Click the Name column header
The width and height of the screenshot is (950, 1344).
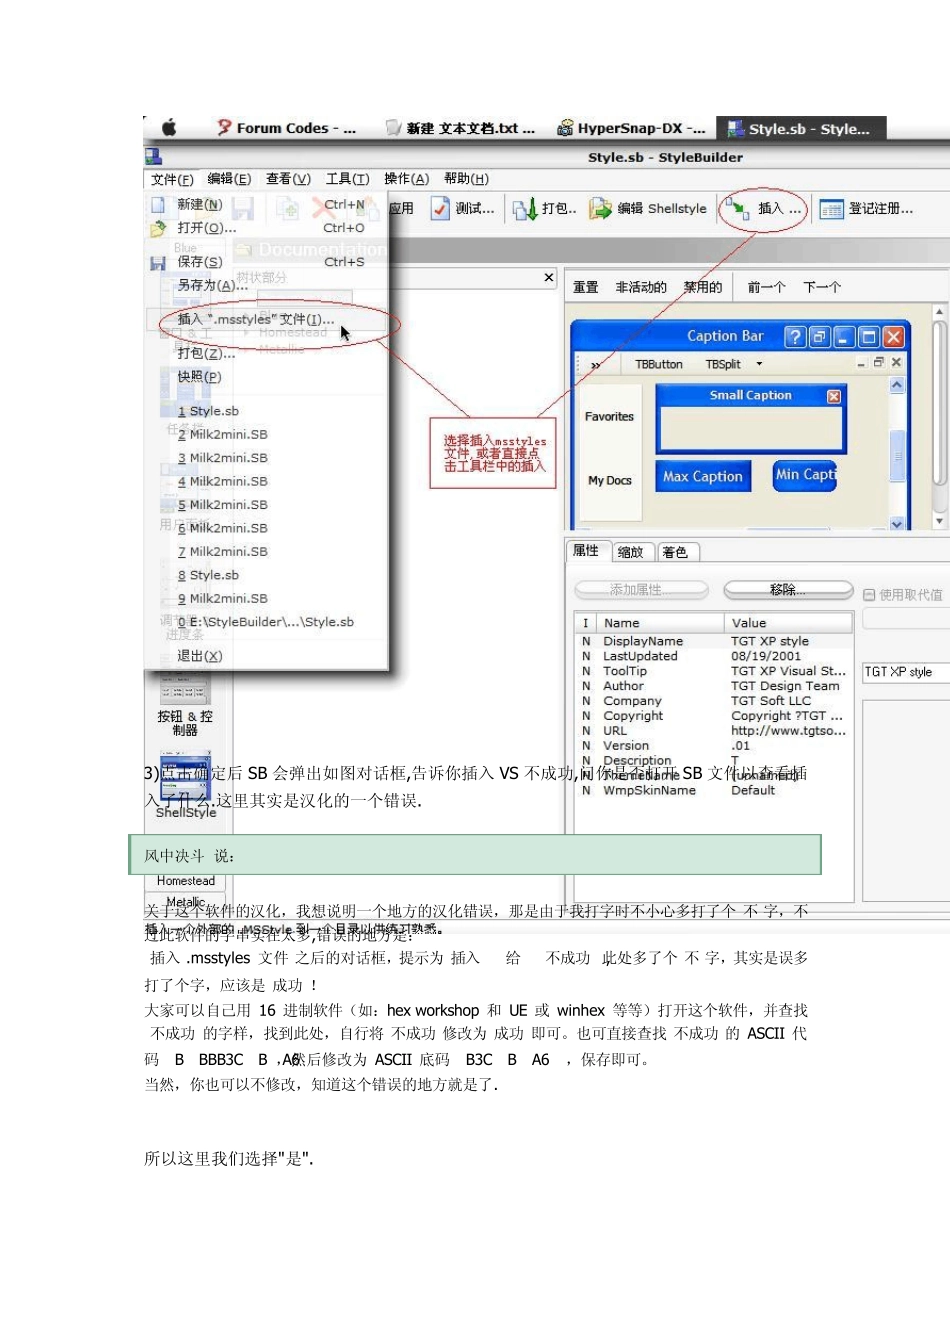click(661, 623)
